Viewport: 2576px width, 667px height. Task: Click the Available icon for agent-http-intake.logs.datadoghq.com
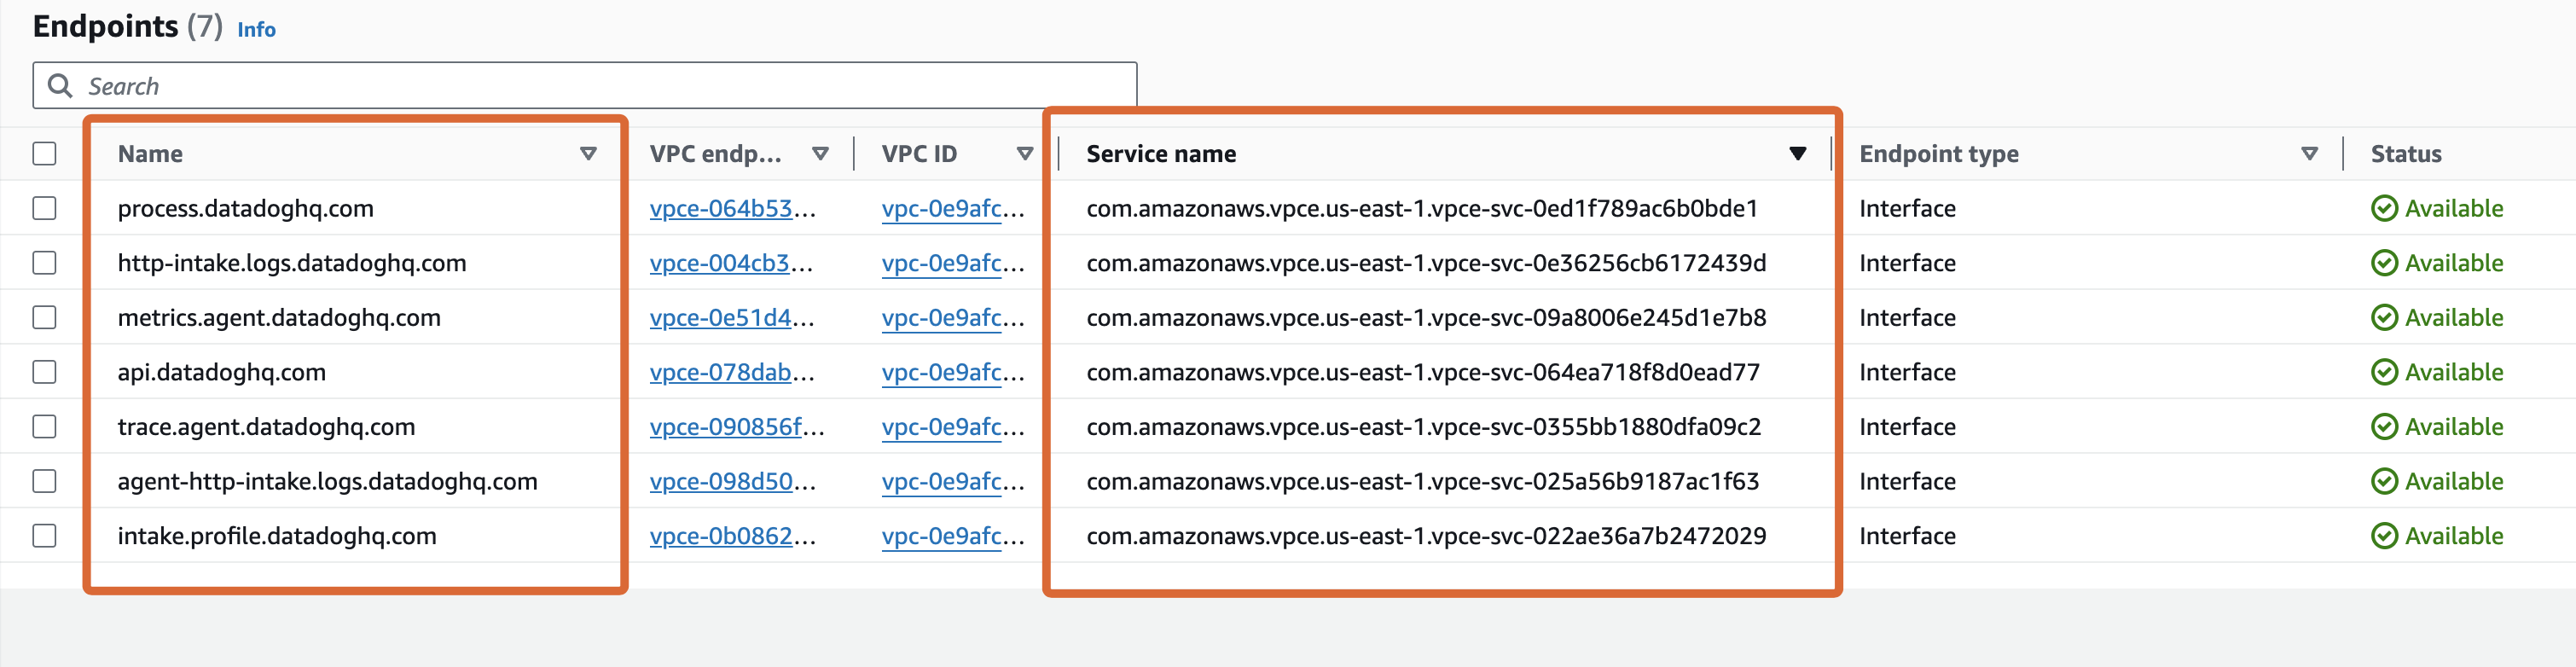click(x=2384, y=481)
